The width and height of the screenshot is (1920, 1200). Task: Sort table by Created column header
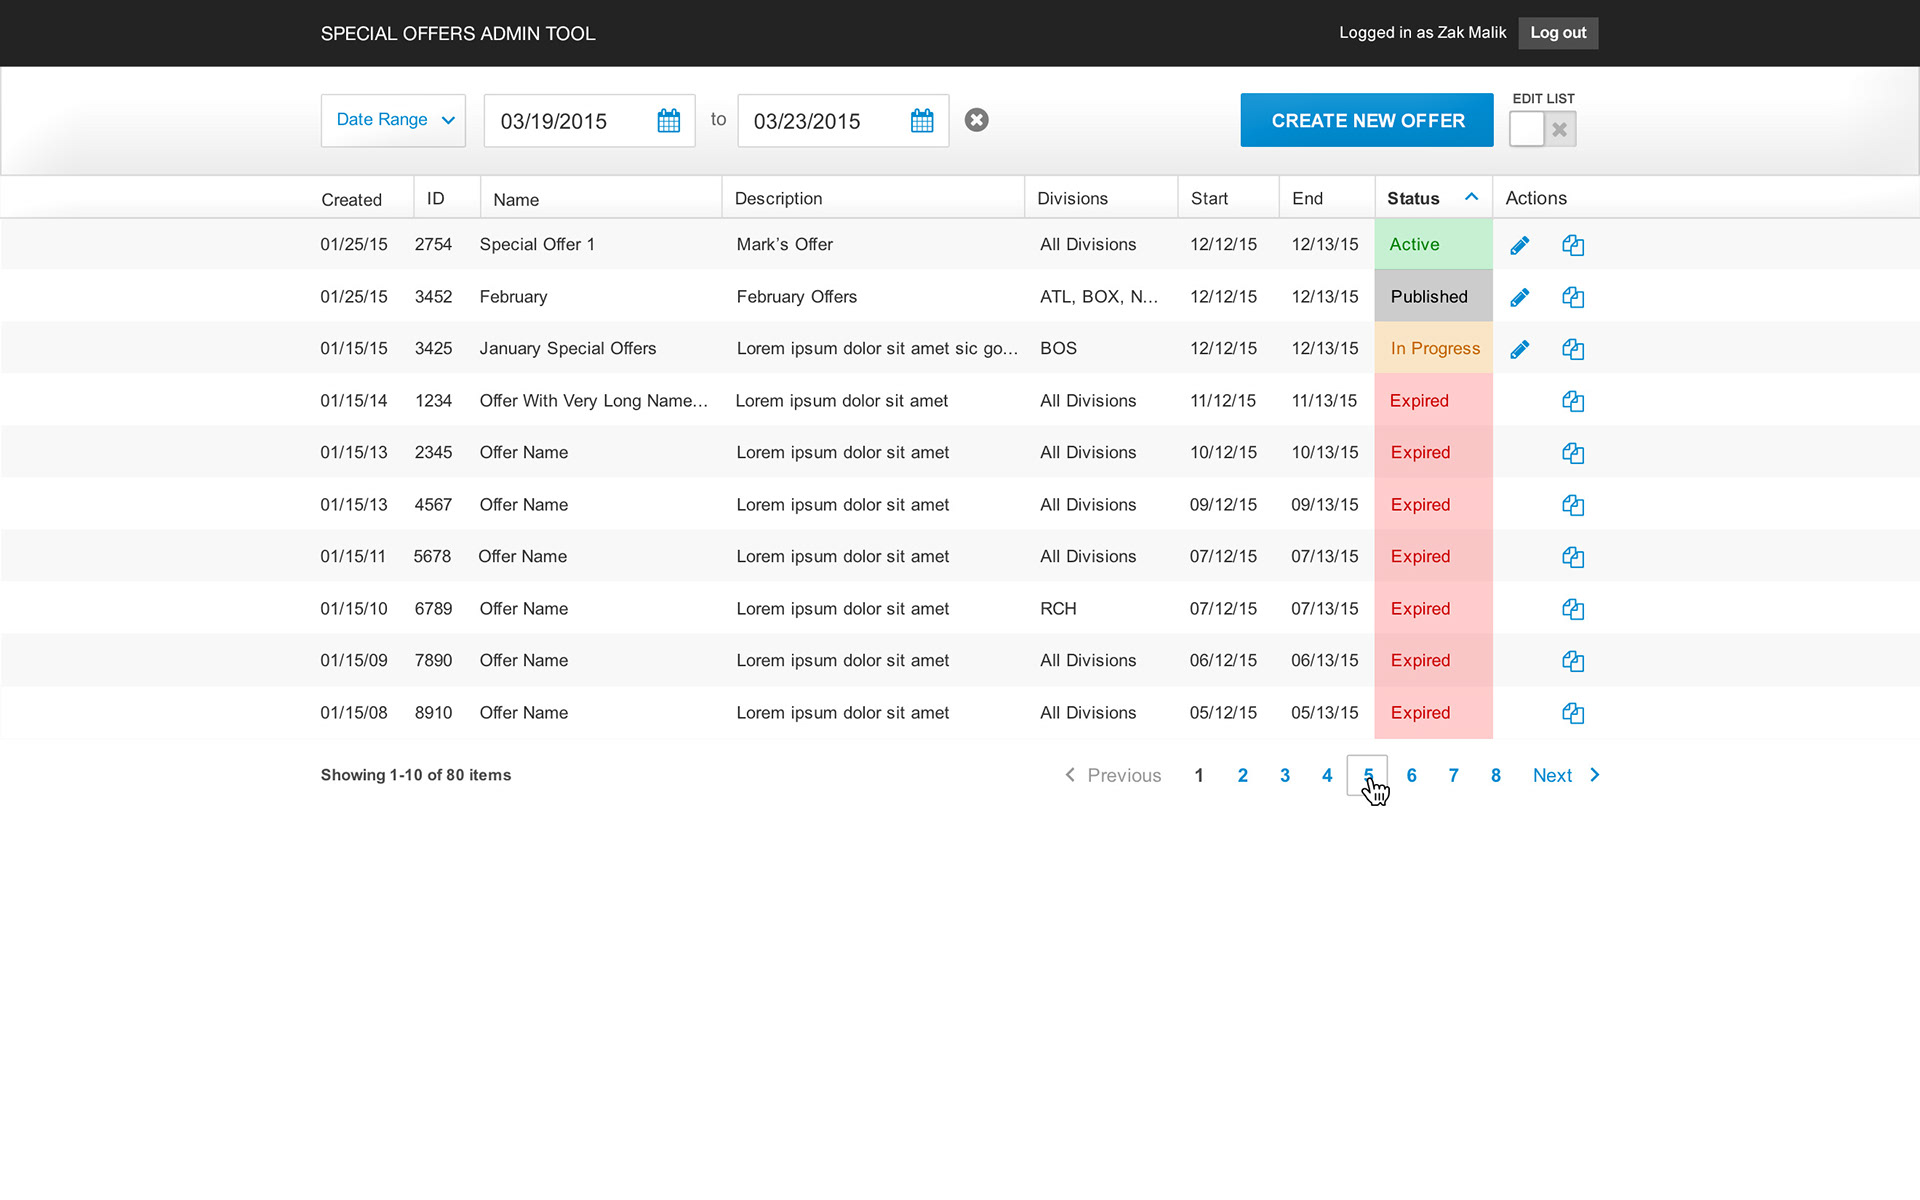click(351, 199)
